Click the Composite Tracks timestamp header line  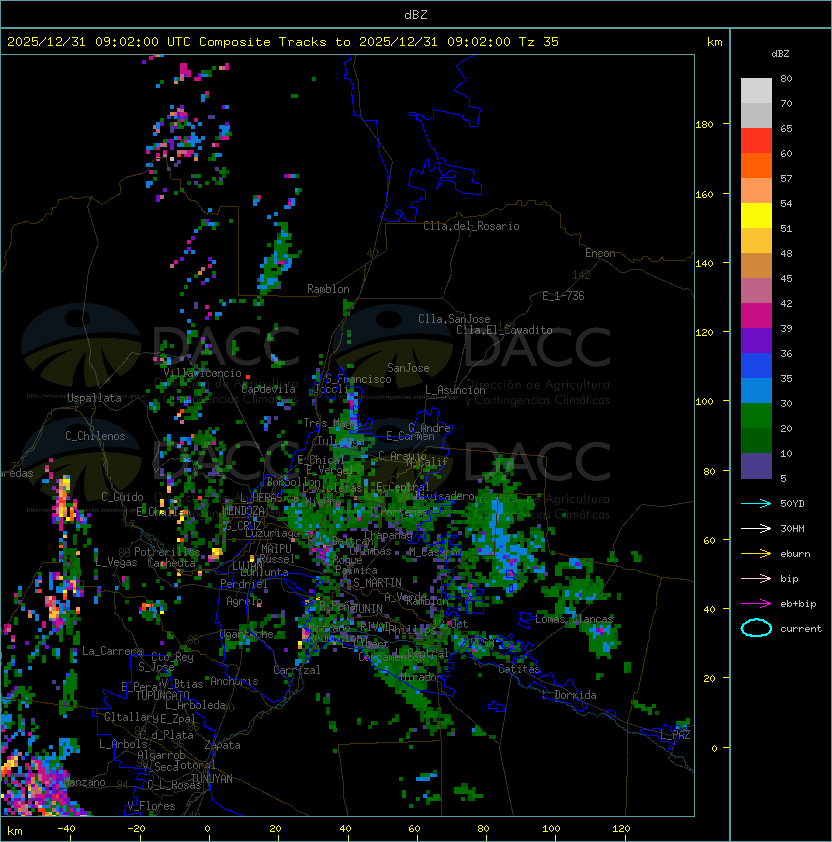(283, 42)
